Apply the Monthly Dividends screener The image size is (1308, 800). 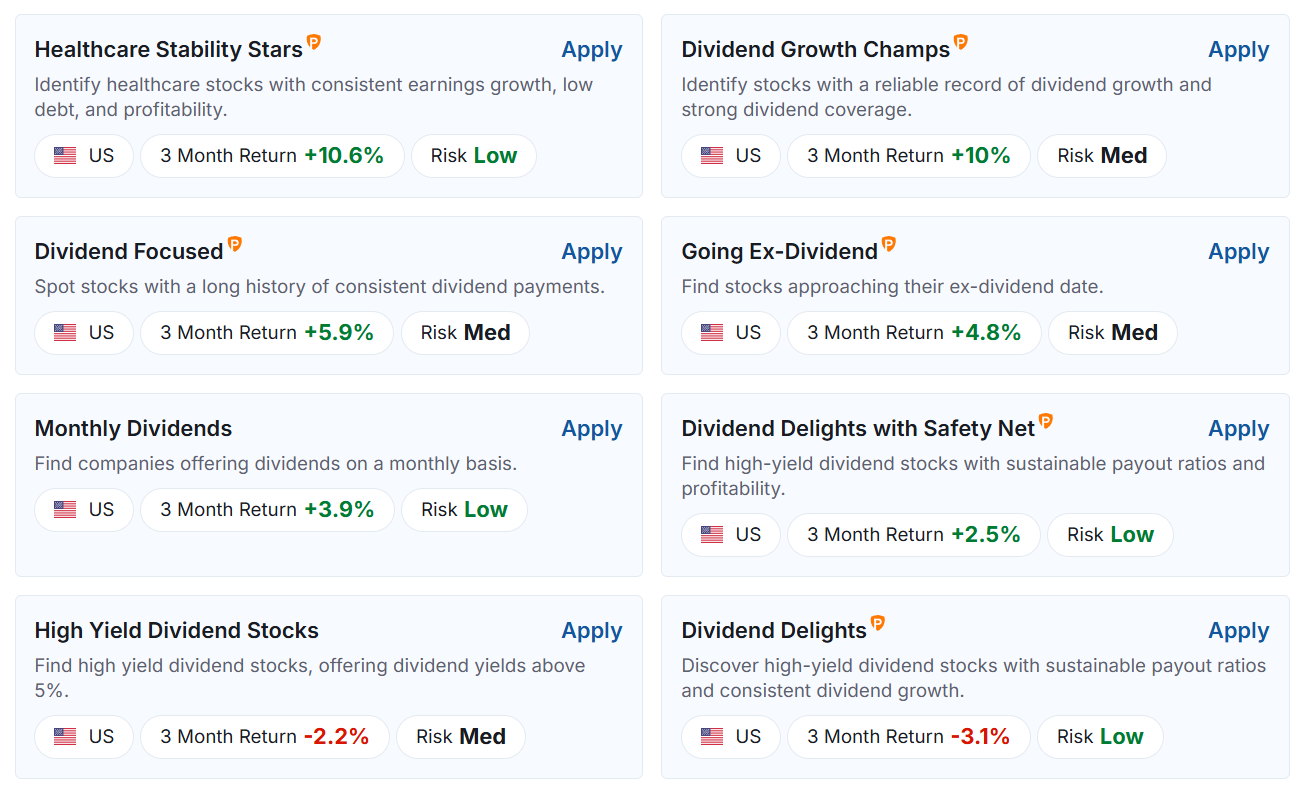[591, 428]
